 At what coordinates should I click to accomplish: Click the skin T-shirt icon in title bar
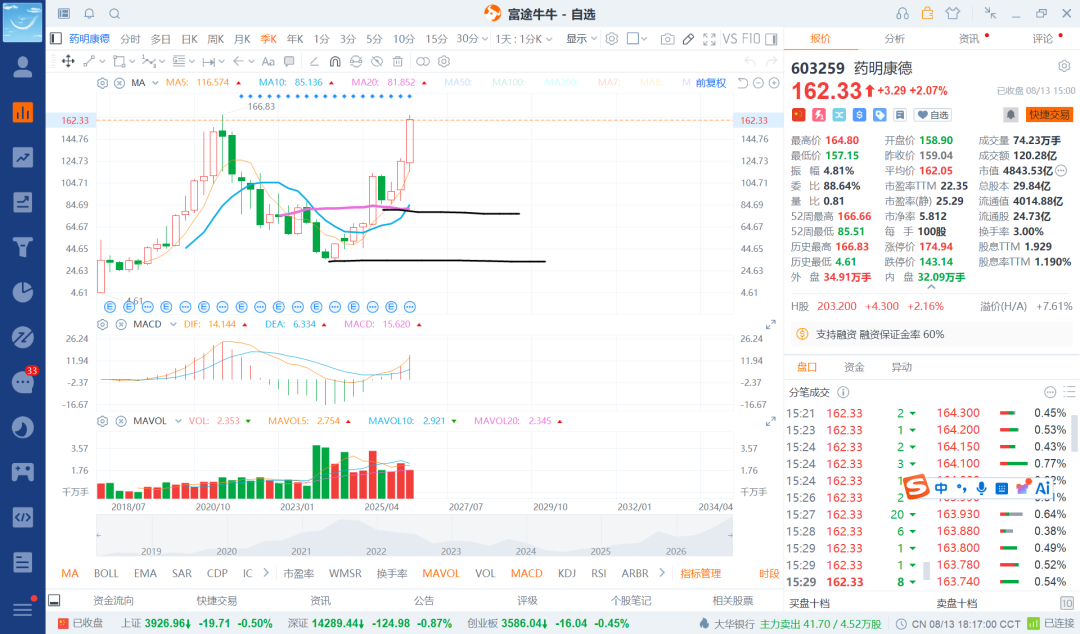pyautogui.click(x=953, y=13)
